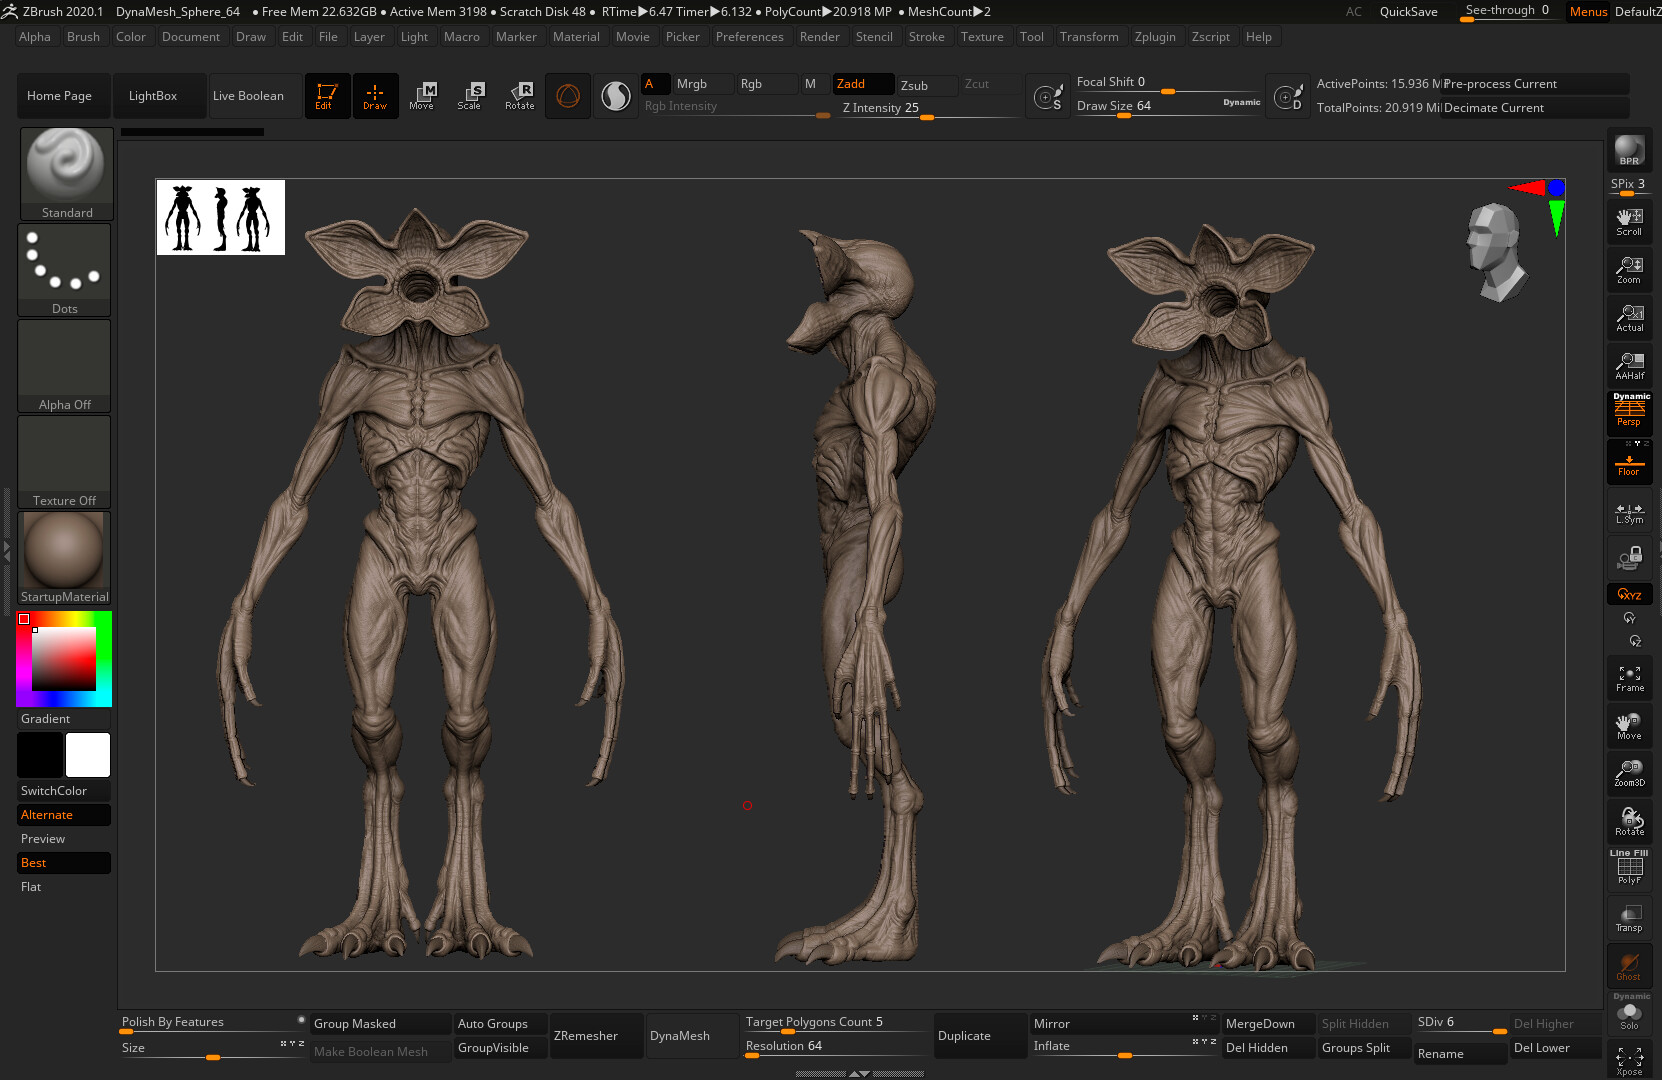Toggle the Floor grid
Image resolution: width=1662 pixels, height=1080 pixels.
point(1629,462)
